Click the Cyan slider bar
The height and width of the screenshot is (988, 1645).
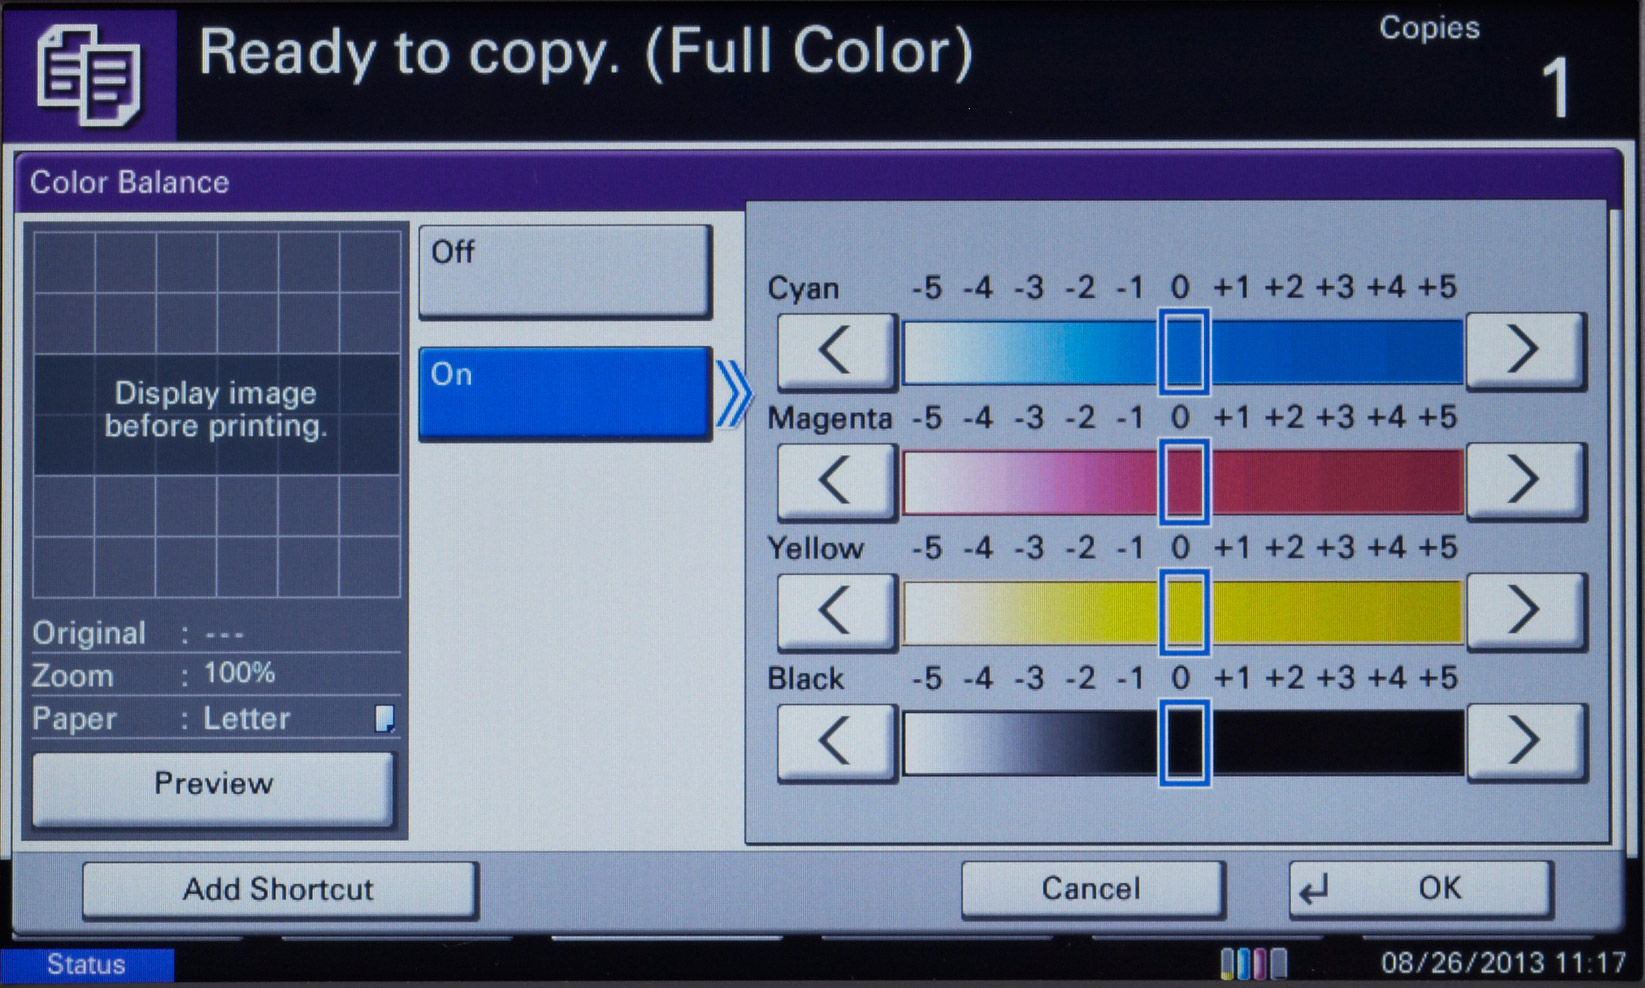[x=1183, y=352]
